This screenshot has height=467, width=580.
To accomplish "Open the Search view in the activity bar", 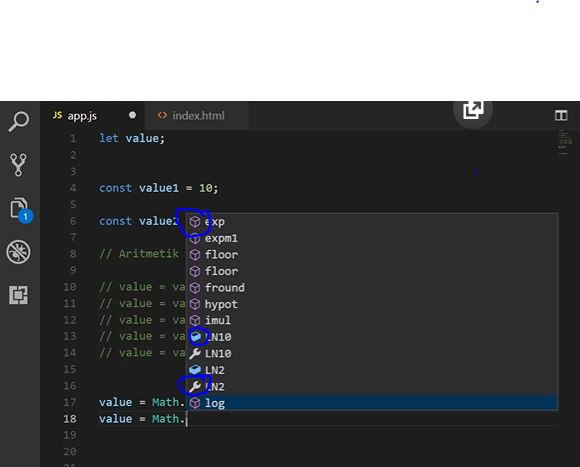I will pos(18,121).
